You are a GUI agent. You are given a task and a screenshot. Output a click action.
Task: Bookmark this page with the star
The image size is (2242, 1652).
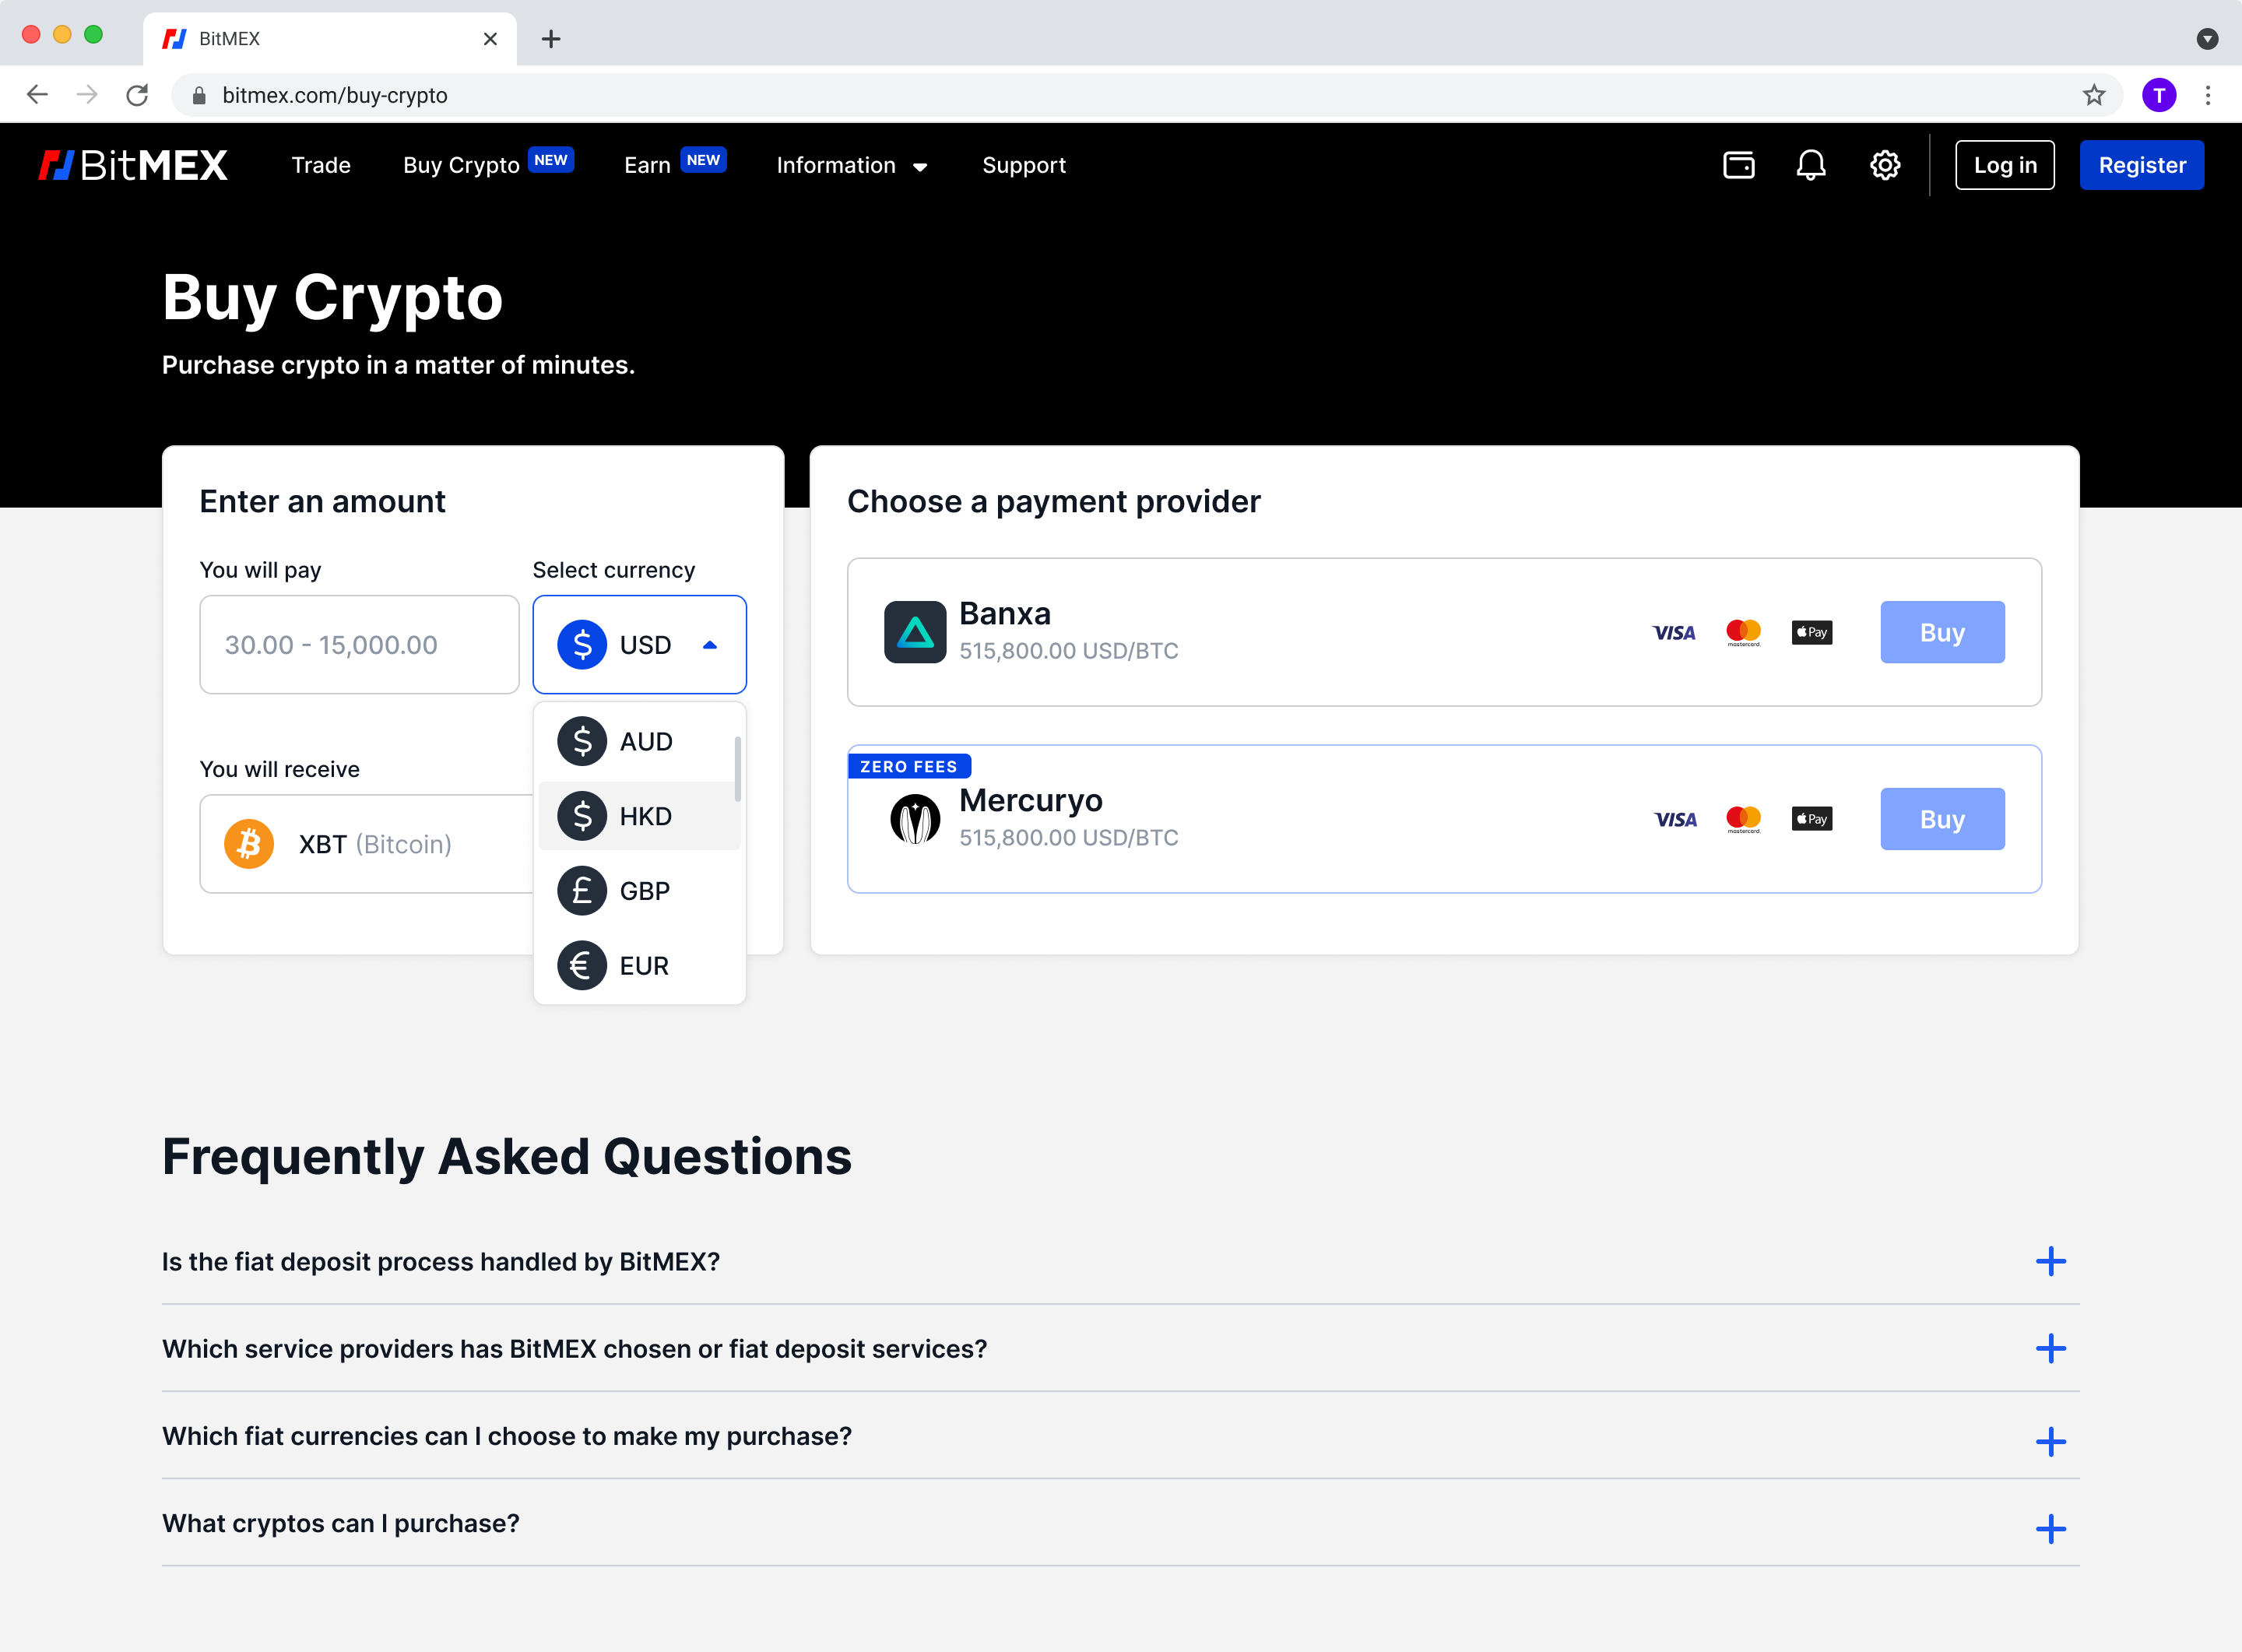click(x=2094, y=95)
